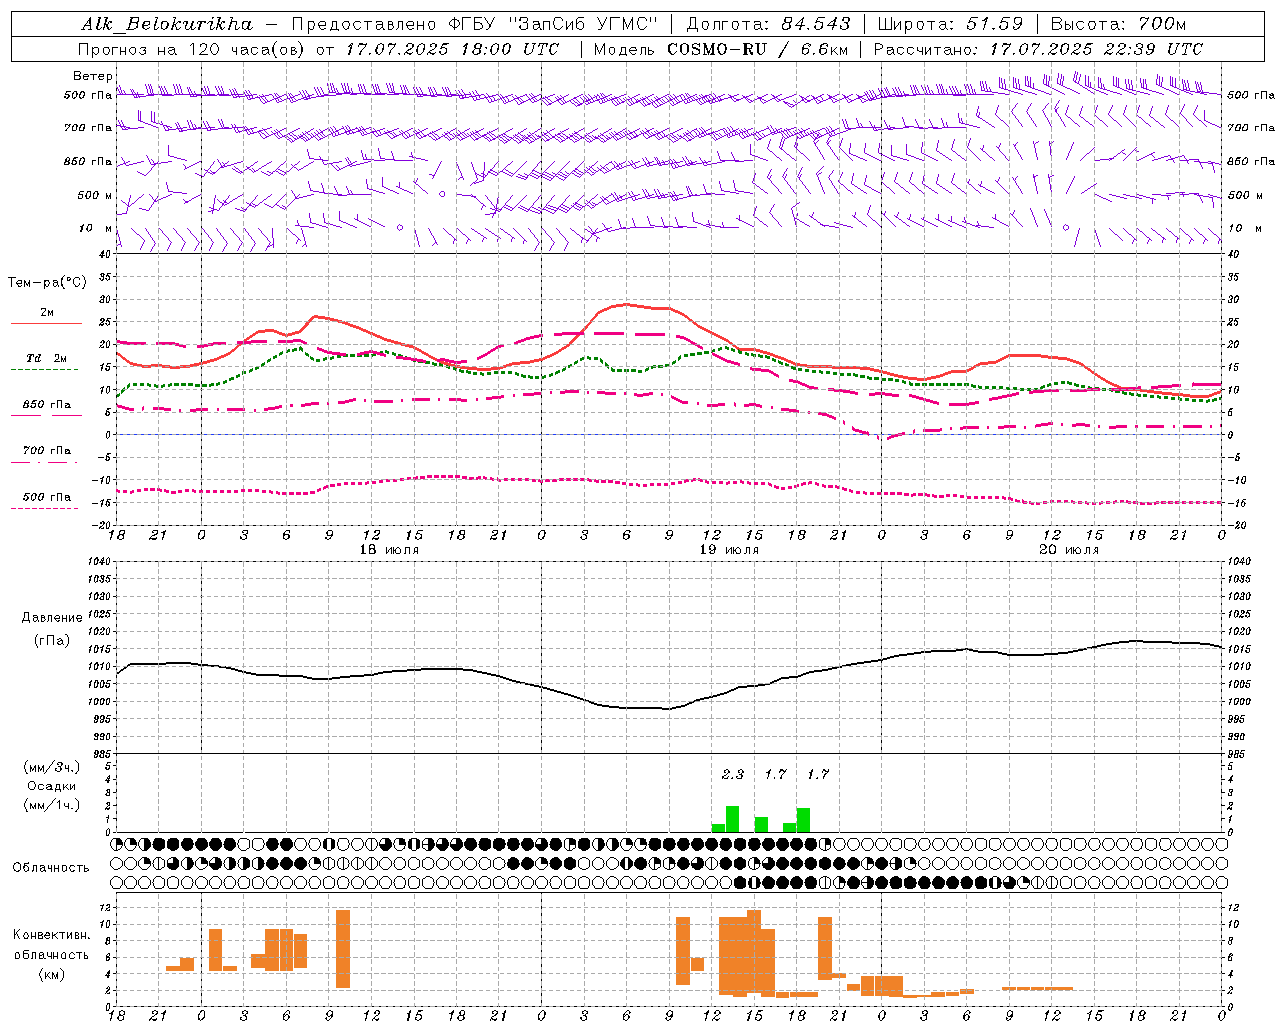Click the line sample under '2м' legend

(46, 324)
